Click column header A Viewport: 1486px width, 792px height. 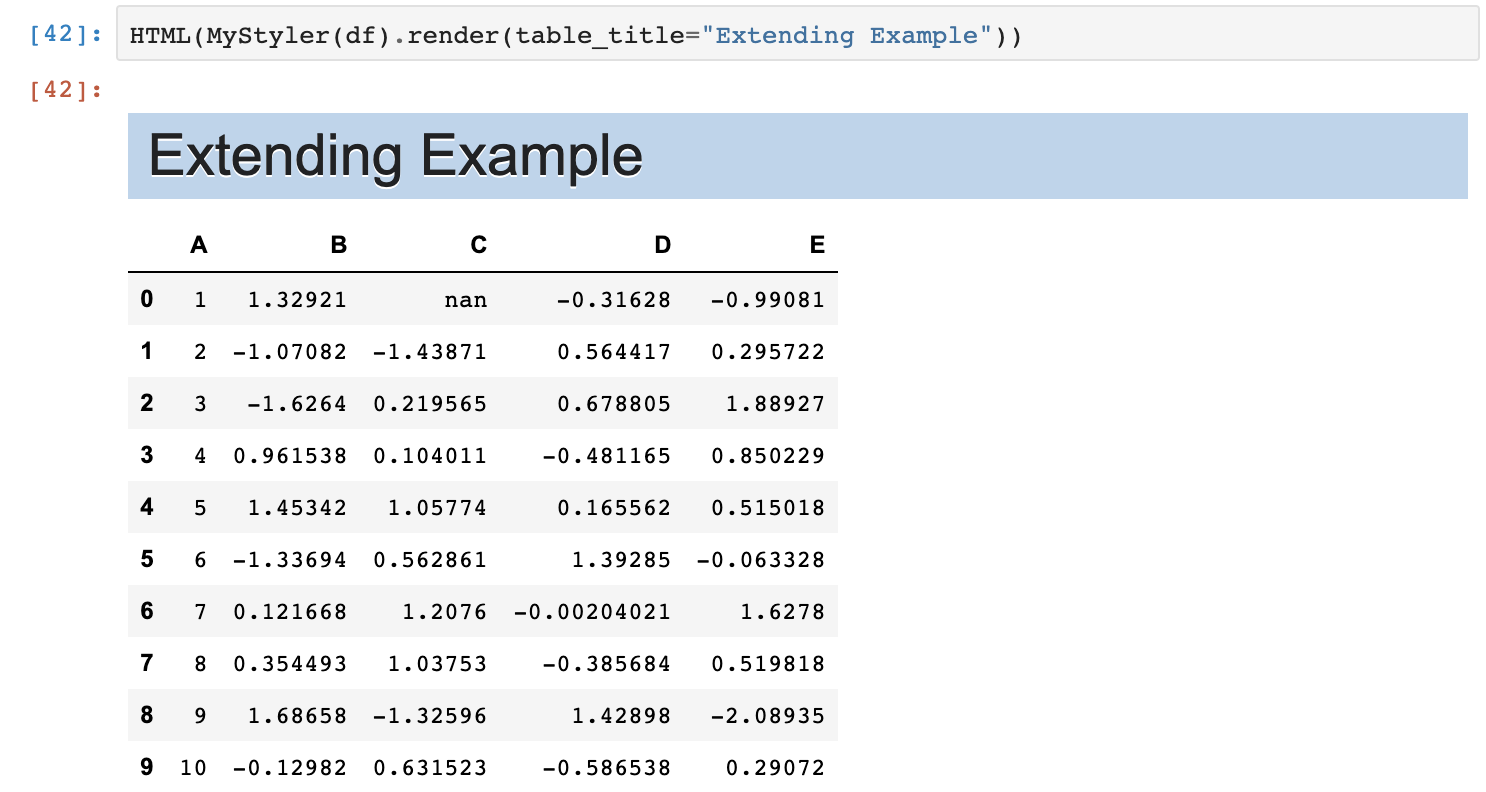198,245
